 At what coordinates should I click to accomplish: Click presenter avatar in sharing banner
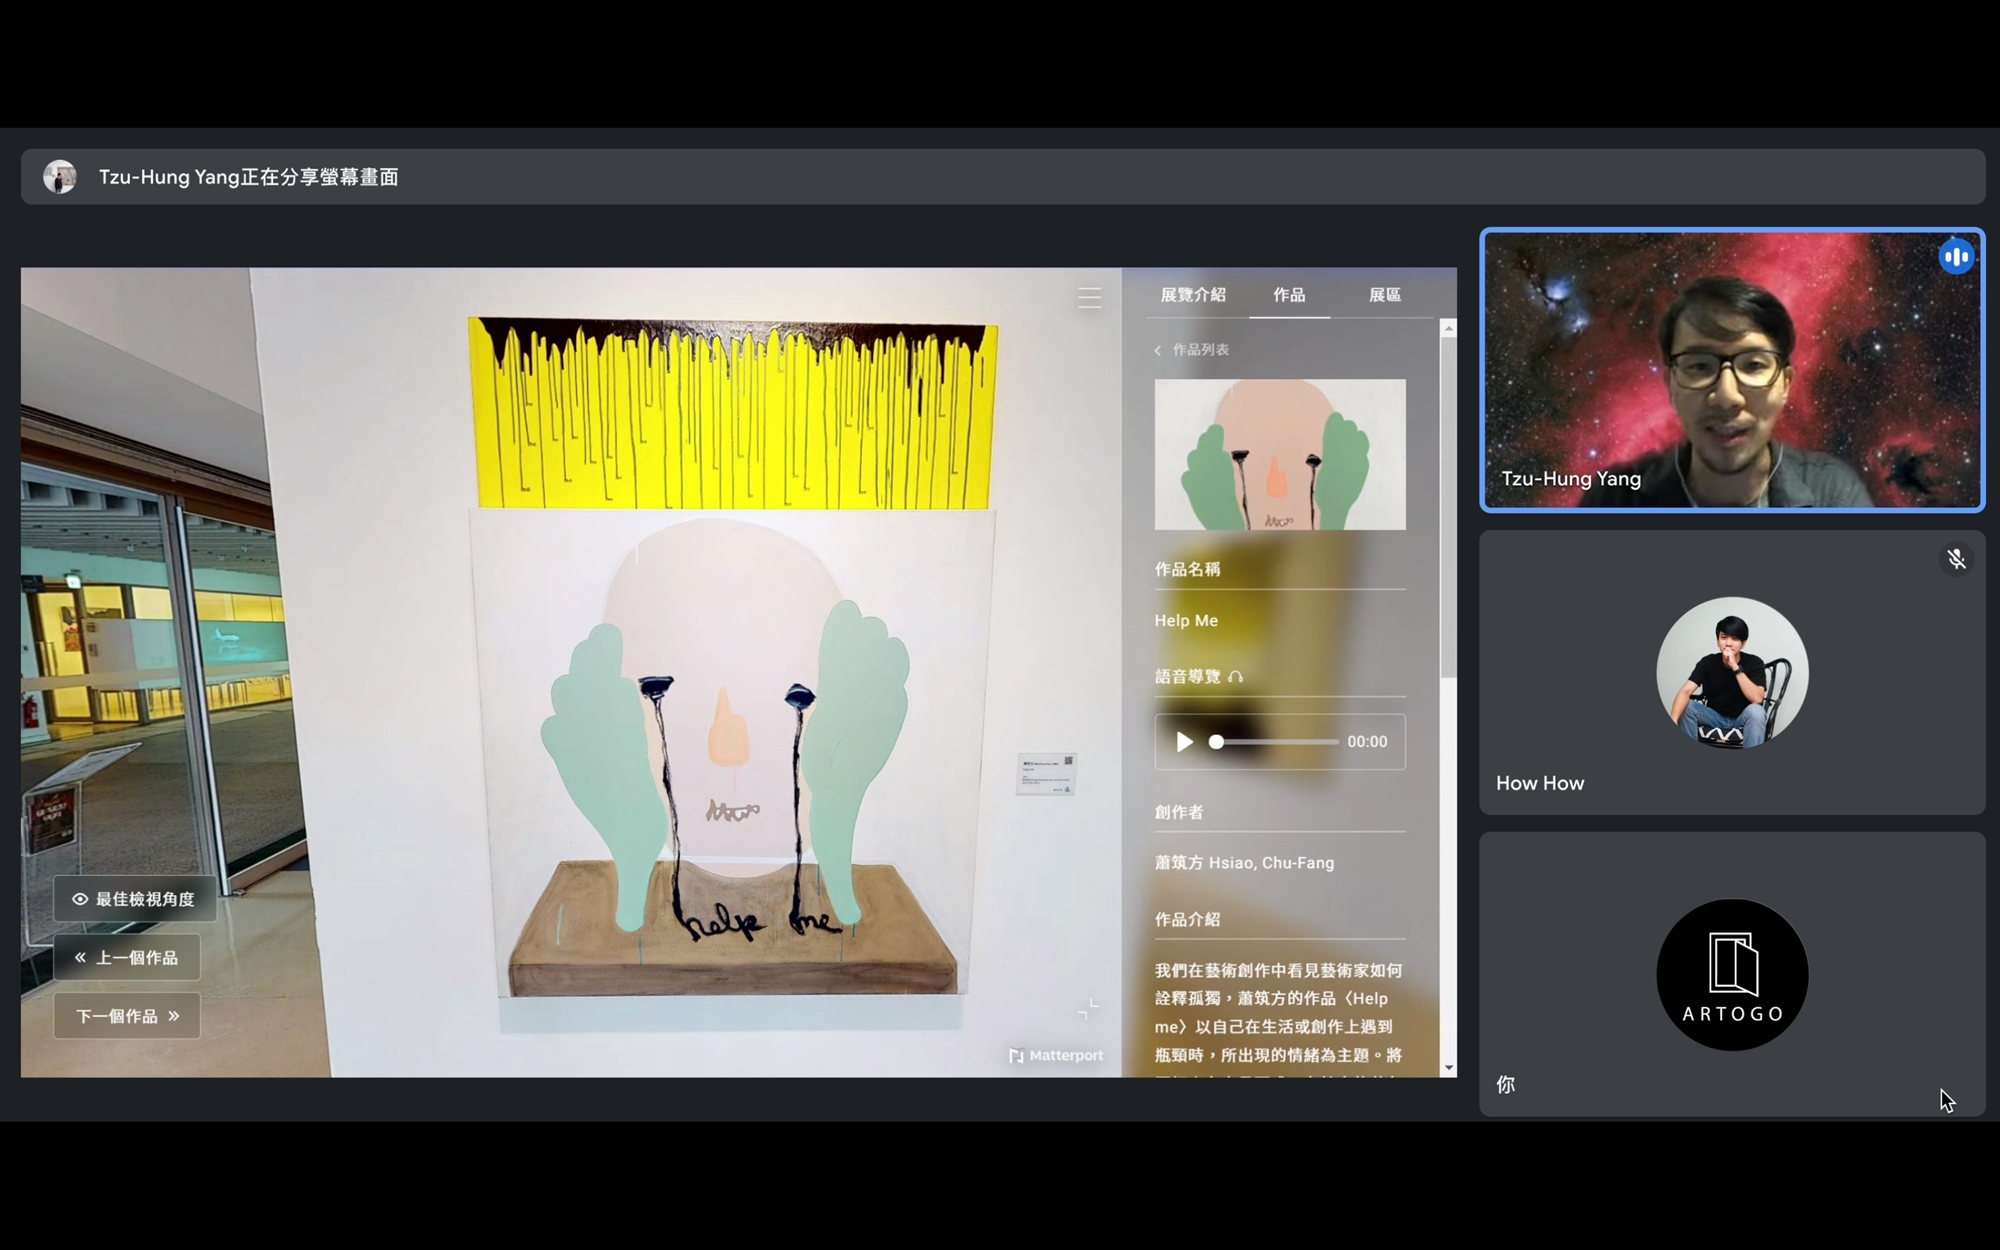(x=60, y=177)
